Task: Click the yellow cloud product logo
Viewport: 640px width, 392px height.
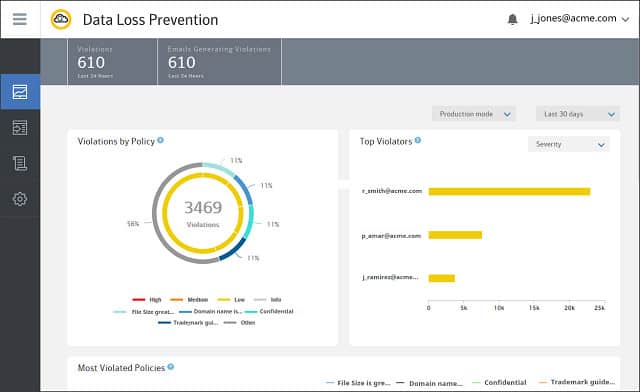Action: (61, 19)
